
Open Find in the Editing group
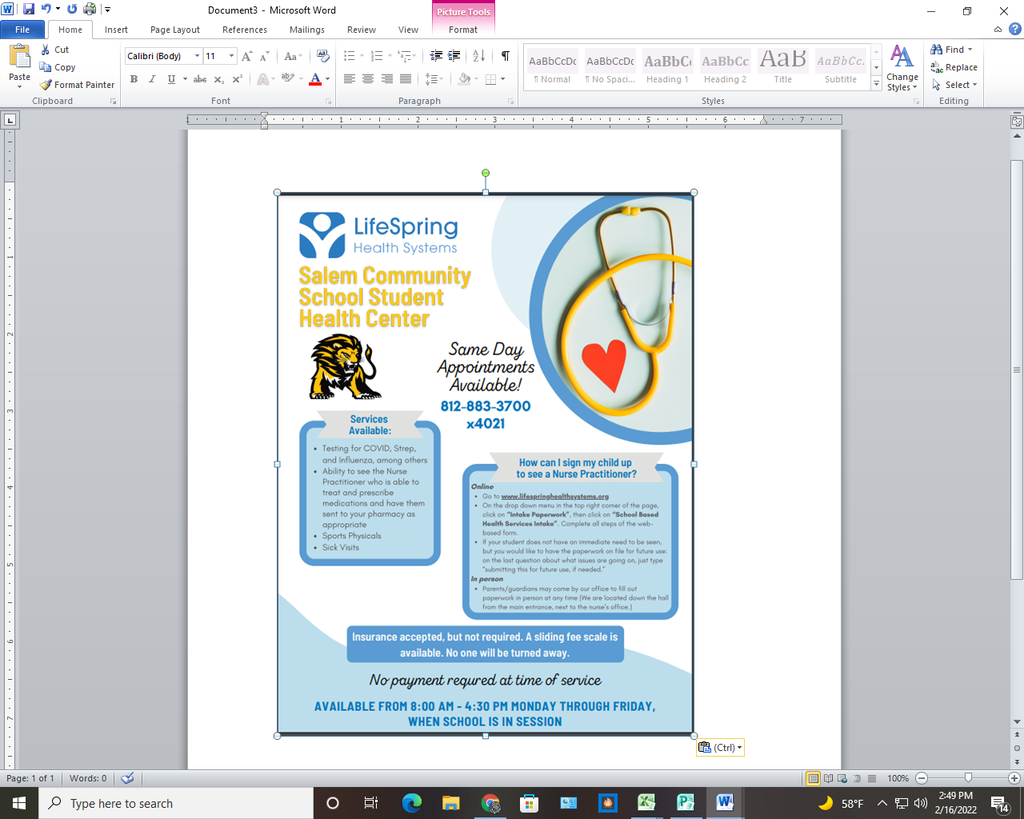click(952, 50)
